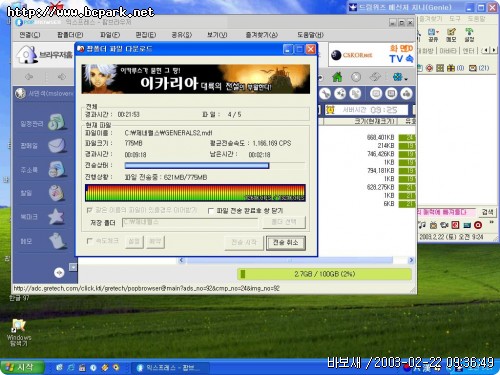The height and width of the screenshot is (375, 500).
Task: Click the camera icon in Genie bottom bar
Action: coord(444,225)
